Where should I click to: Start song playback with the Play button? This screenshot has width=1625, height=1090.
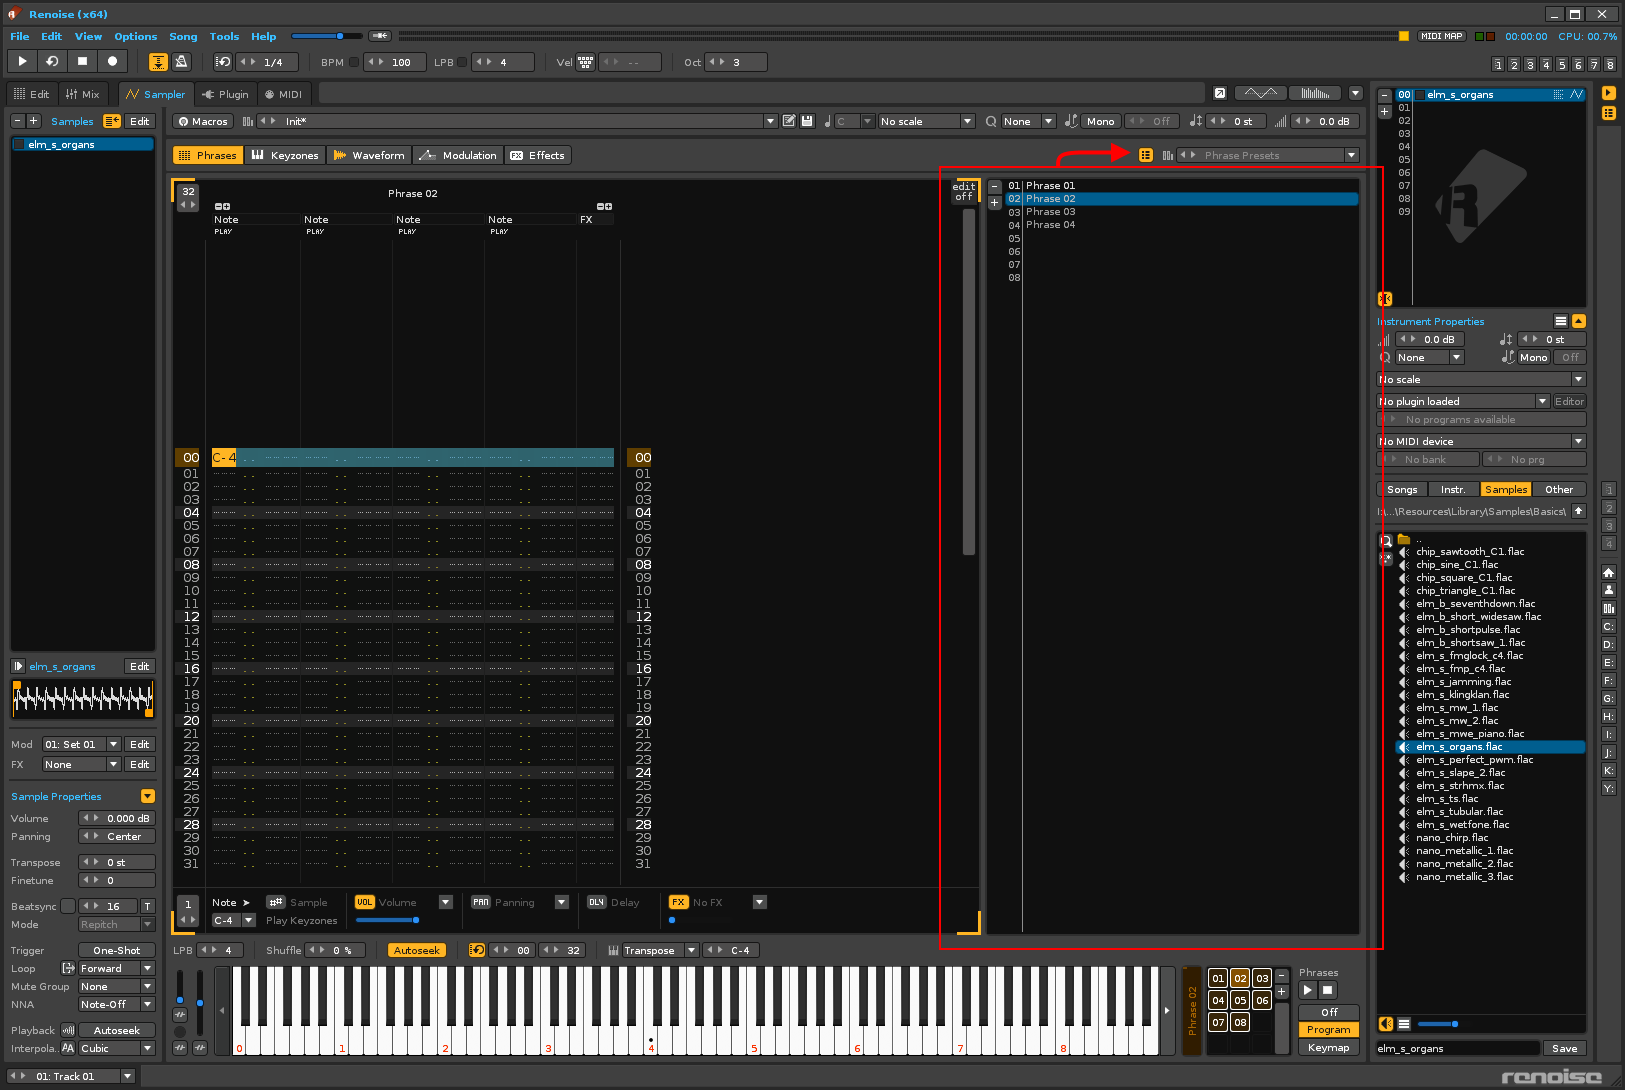coord(22,61)
